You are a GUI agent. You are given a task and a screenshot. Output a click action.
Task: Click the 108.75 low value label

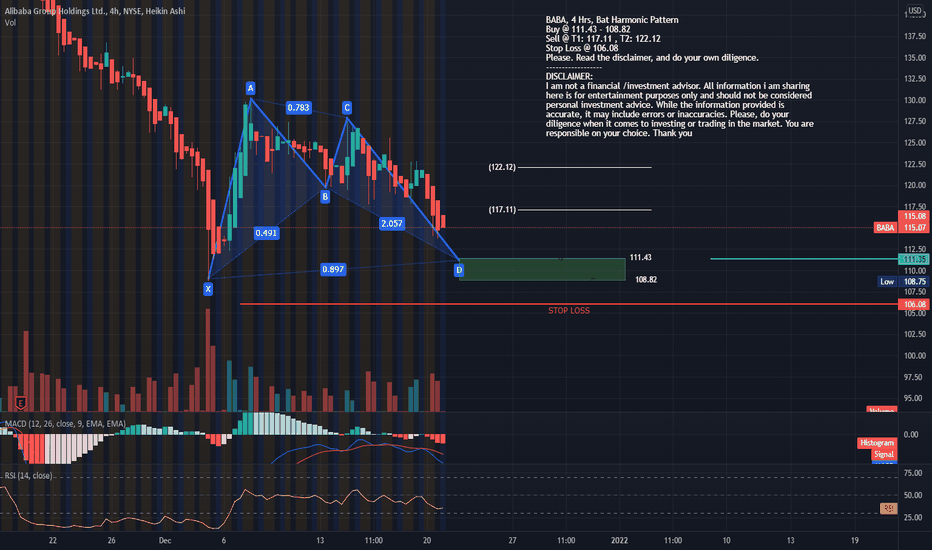915,282
